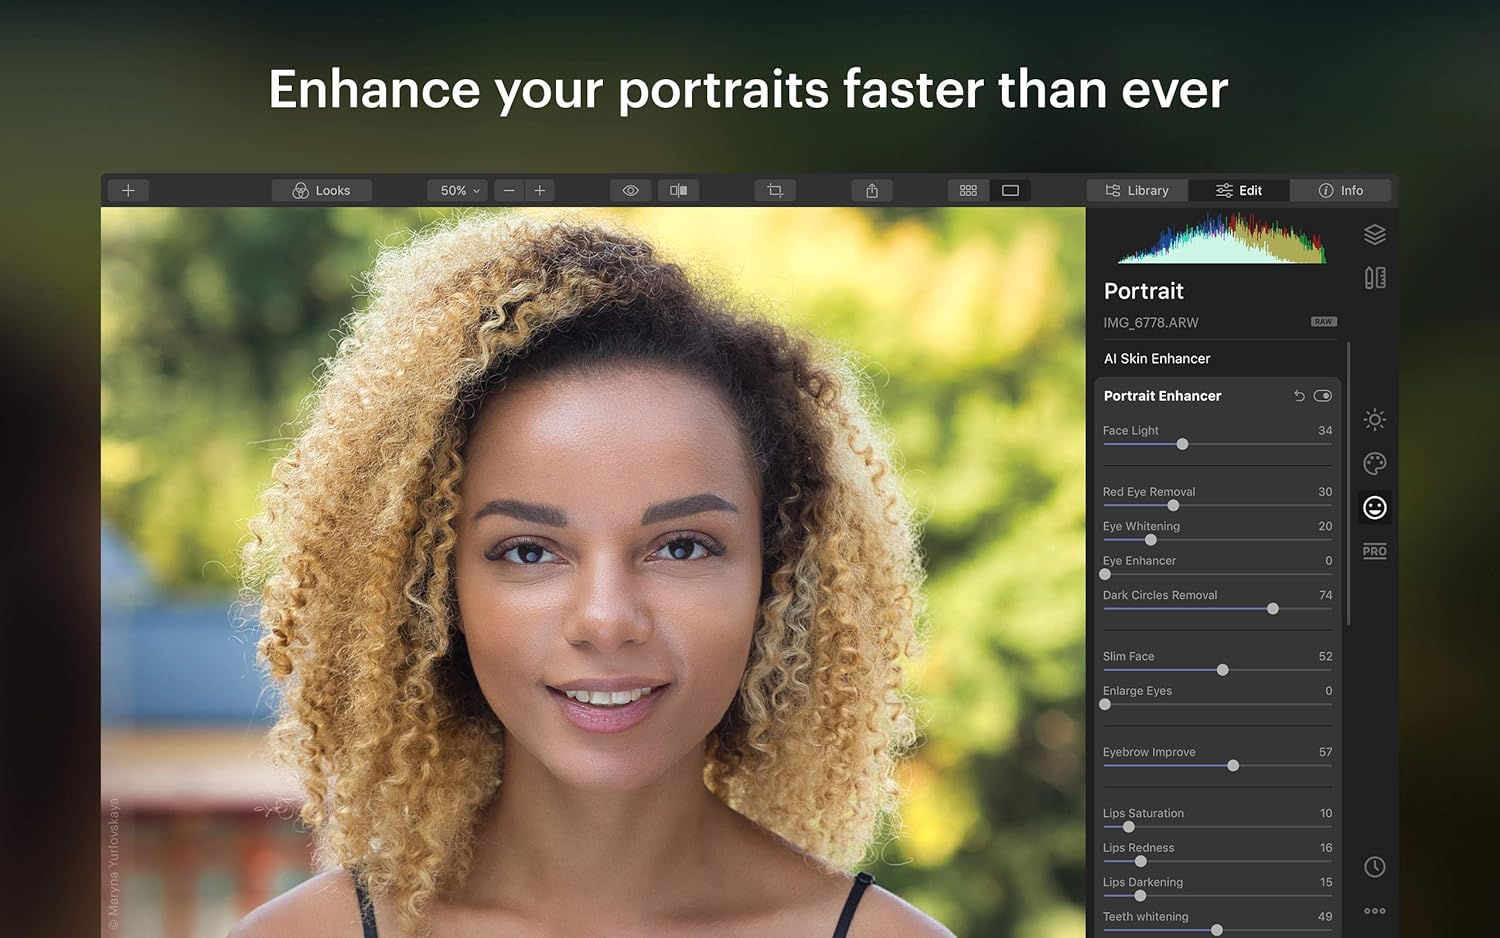Open the Layers panel icon
Viewport: 1500px width, 938px height.
pyautogui.click(x=1375, y=234)
